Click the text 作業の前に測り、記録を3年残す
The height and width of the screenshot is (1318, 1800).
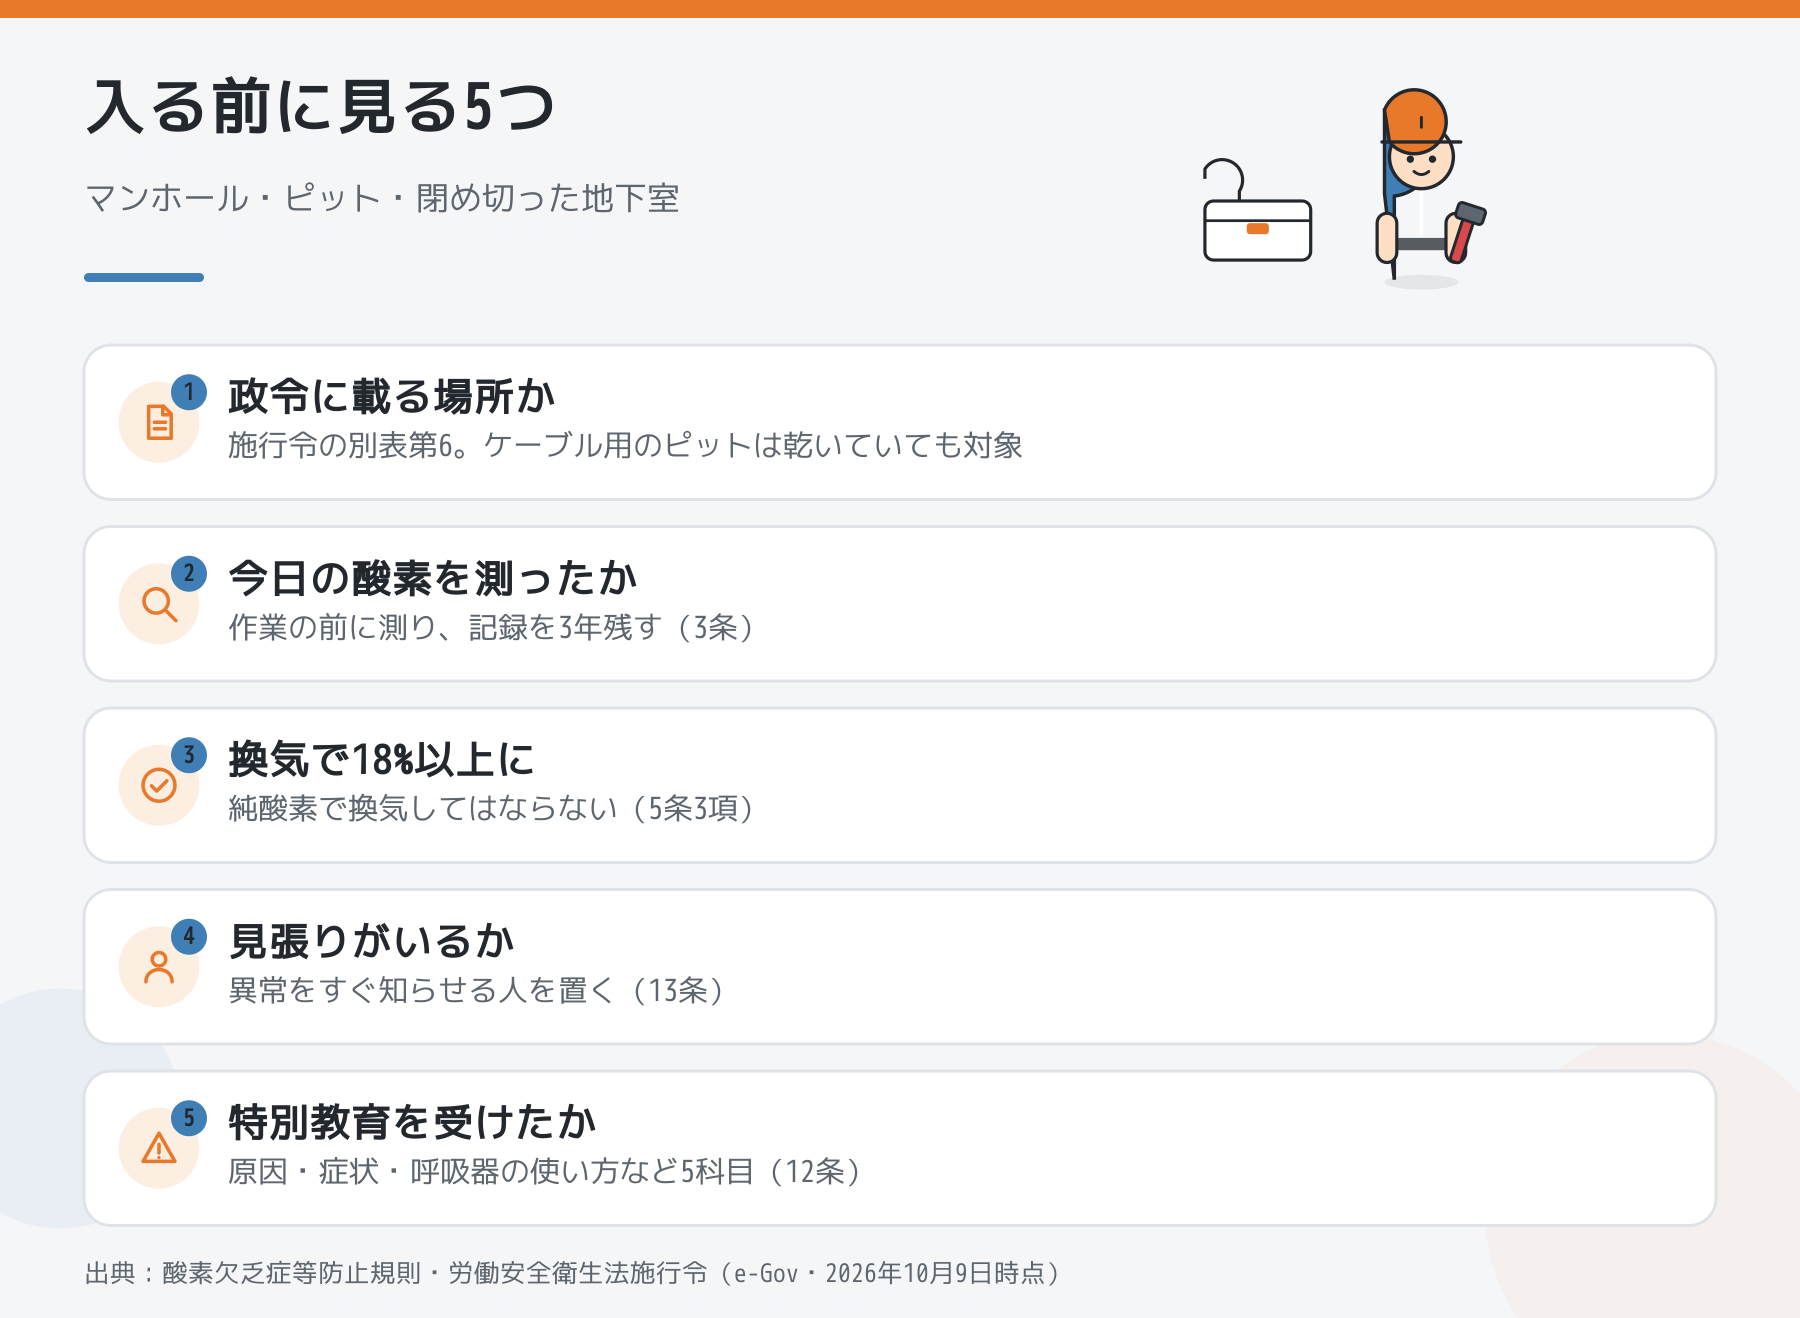444,627
